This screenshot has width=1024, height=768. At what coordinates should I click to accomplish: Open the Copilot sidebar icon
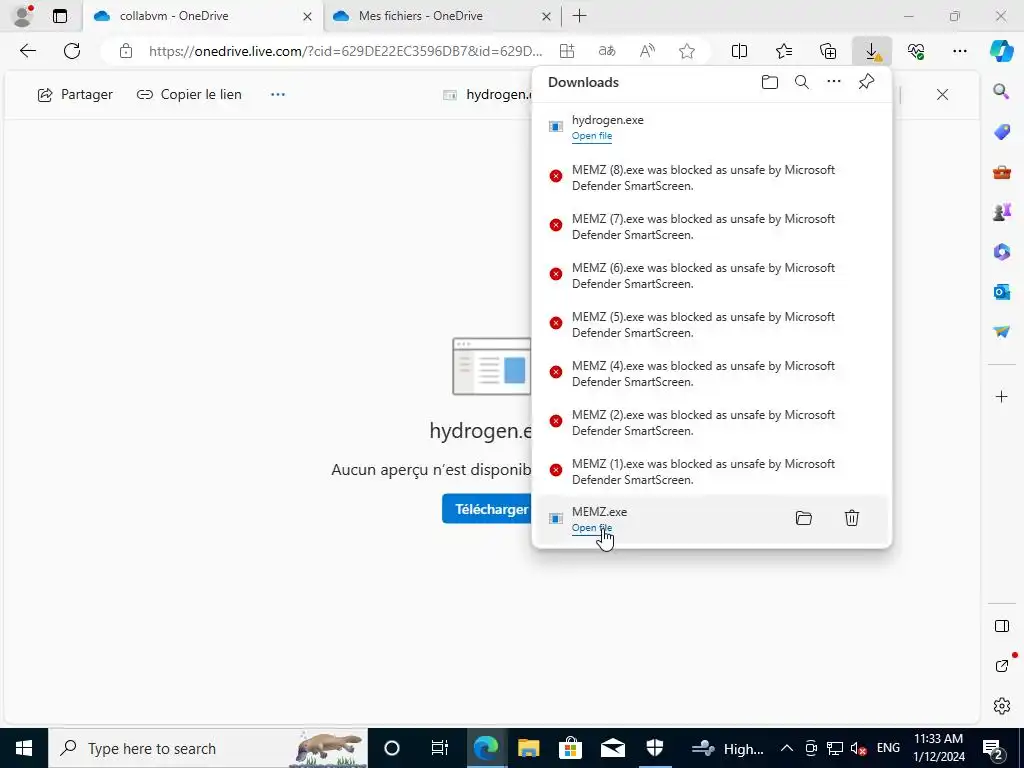pos(1001,51)
